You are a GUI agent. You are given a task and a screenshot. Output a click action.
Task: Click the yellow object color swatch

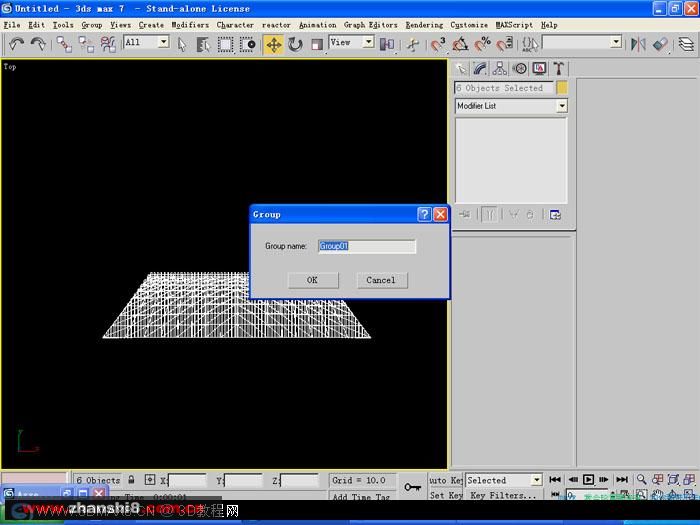(562, 88)
